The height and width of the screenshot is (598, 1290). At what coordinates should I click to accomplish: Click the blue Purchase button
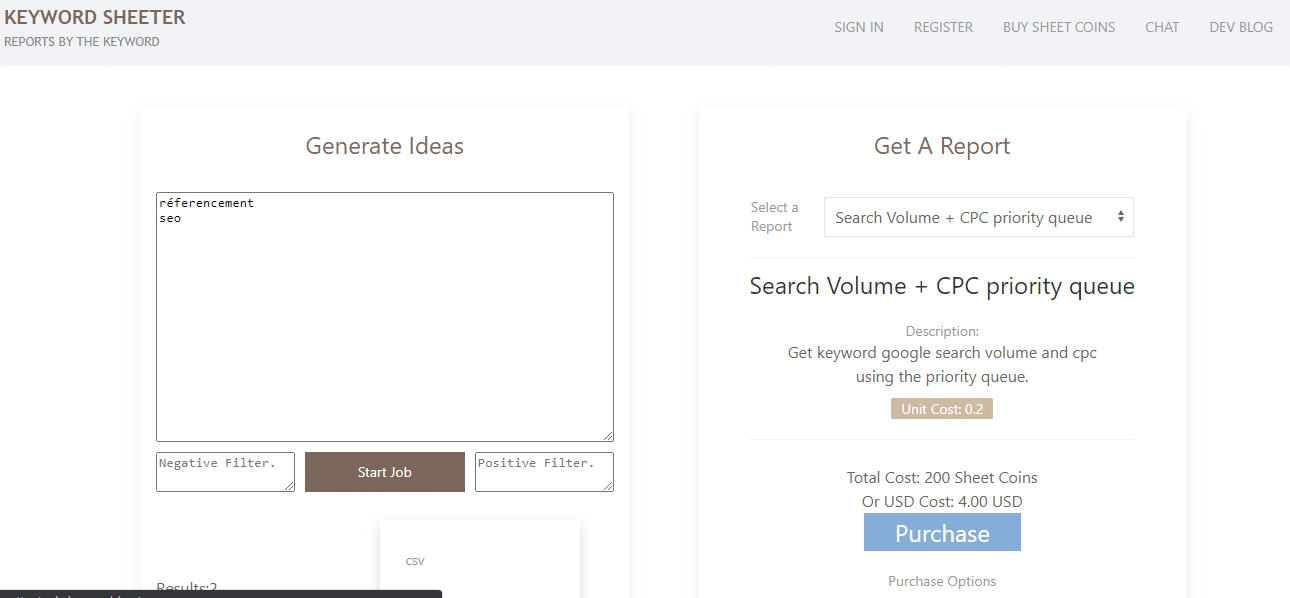coord(942,533)
